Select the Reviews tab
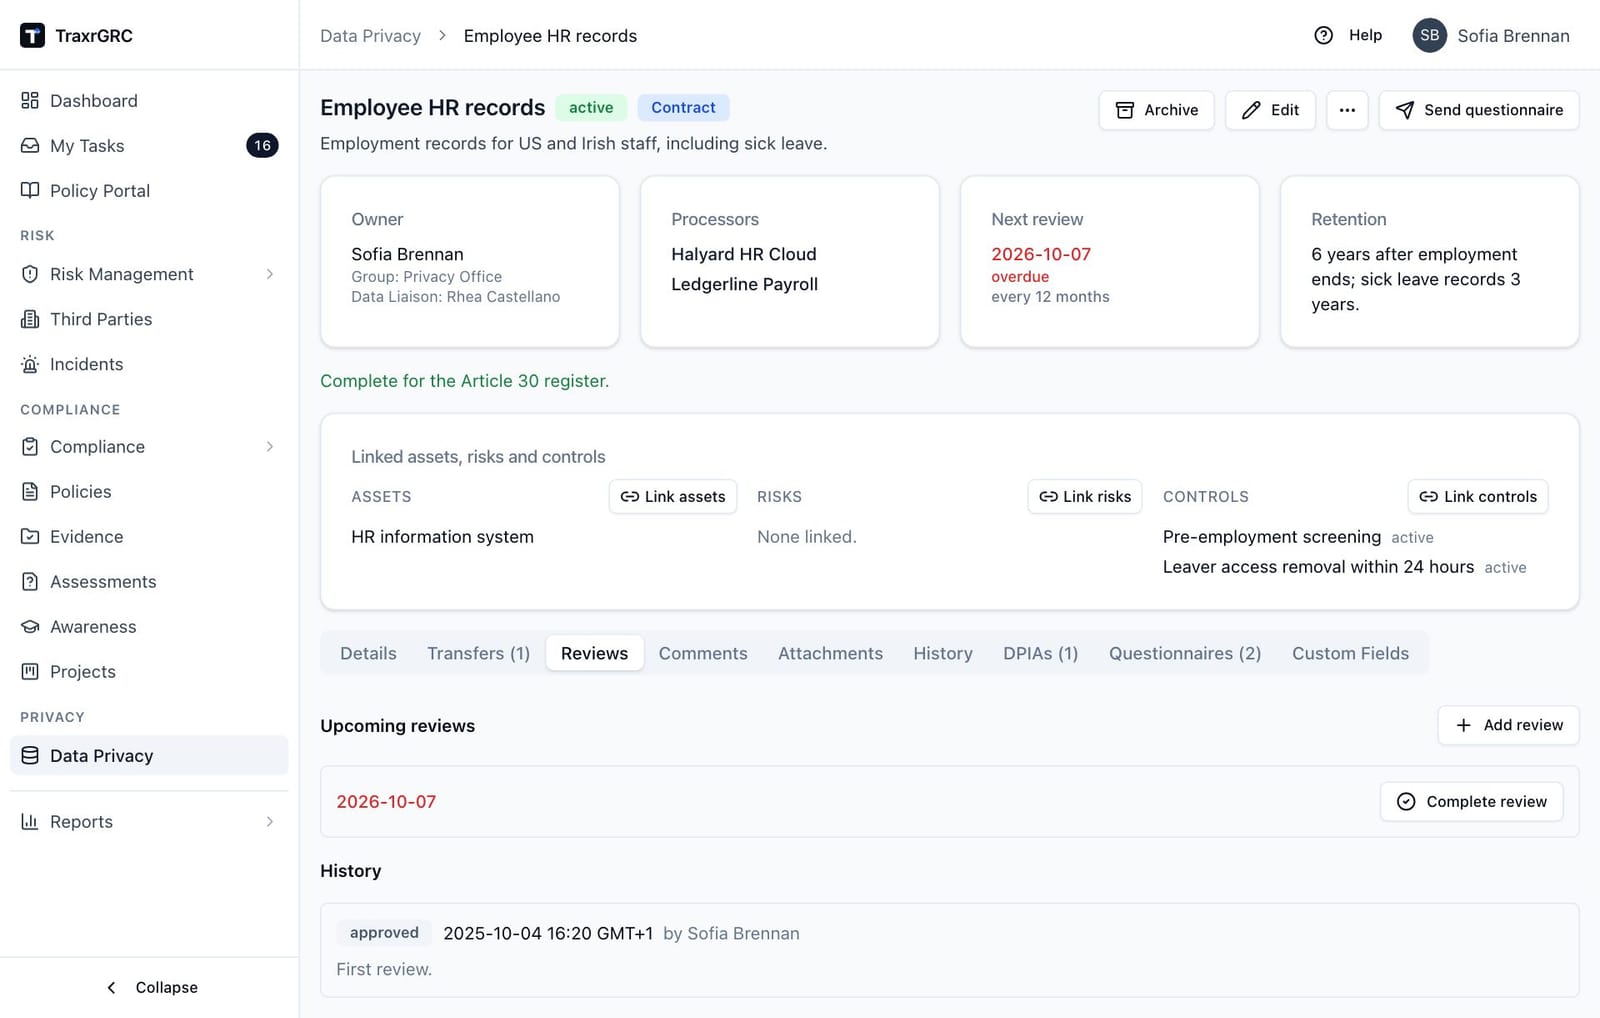 [x=594, y=653]
